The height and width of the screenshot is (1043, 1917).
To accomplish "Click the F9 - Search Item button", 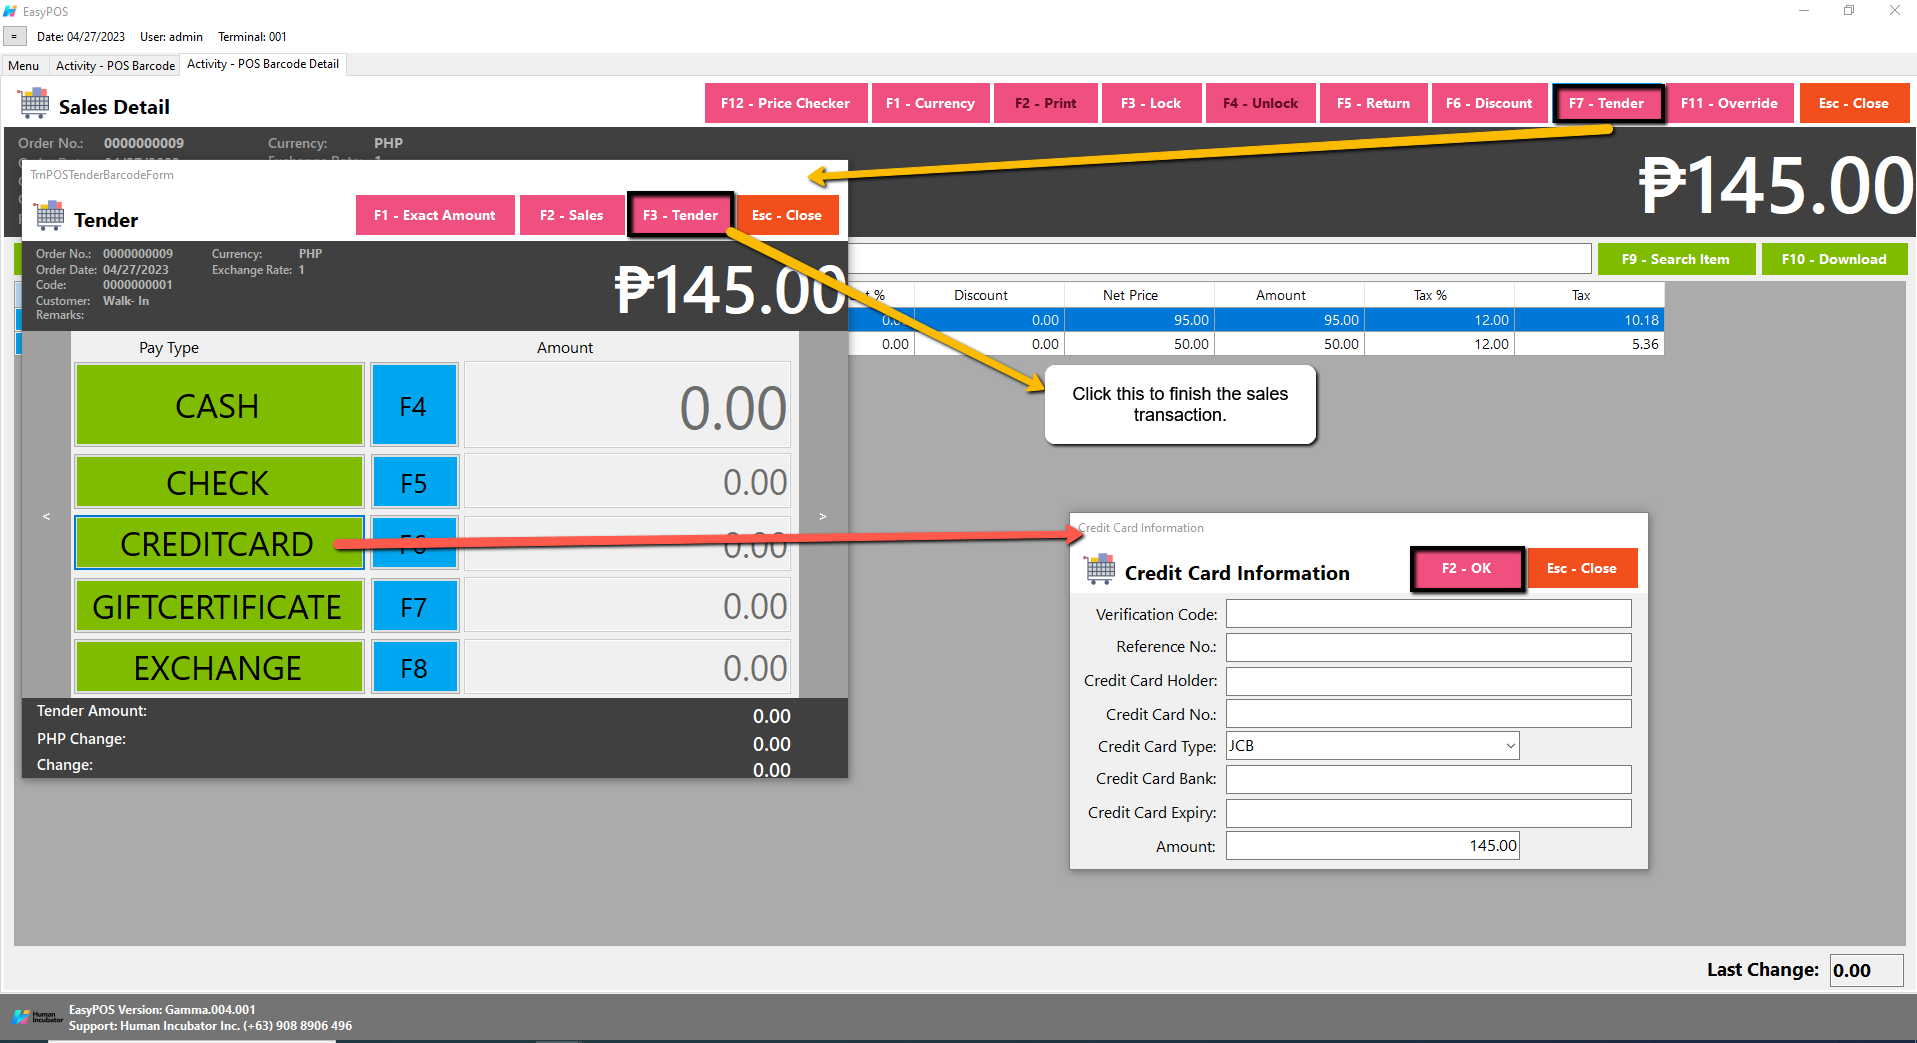I will tap(1676, 259).
